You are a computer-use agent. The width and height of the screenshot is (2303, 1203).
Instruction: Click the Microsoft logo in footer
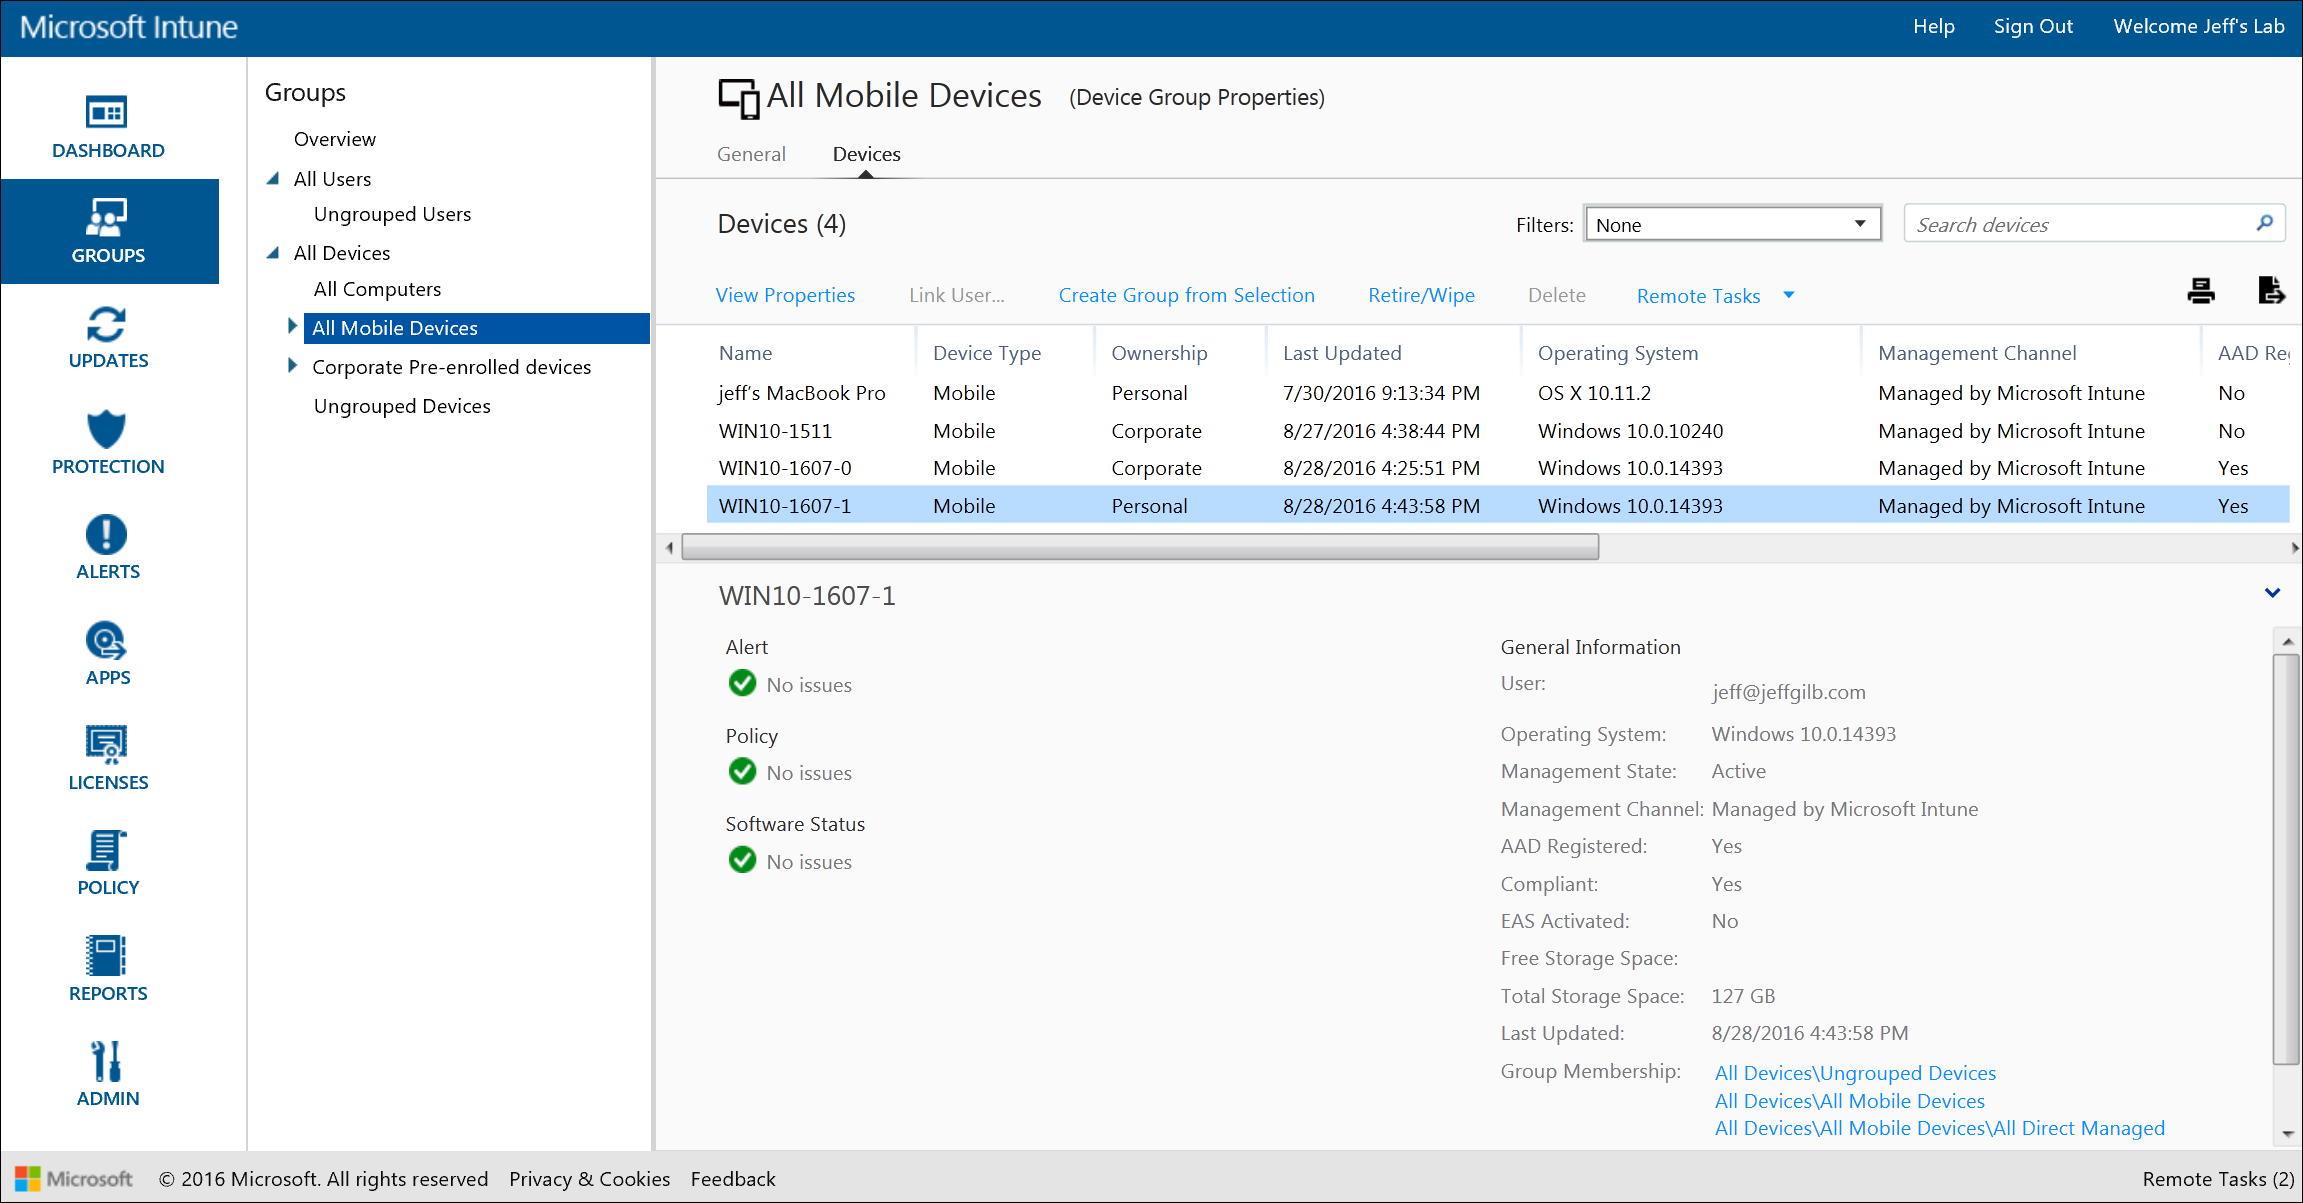[74, 1179]
